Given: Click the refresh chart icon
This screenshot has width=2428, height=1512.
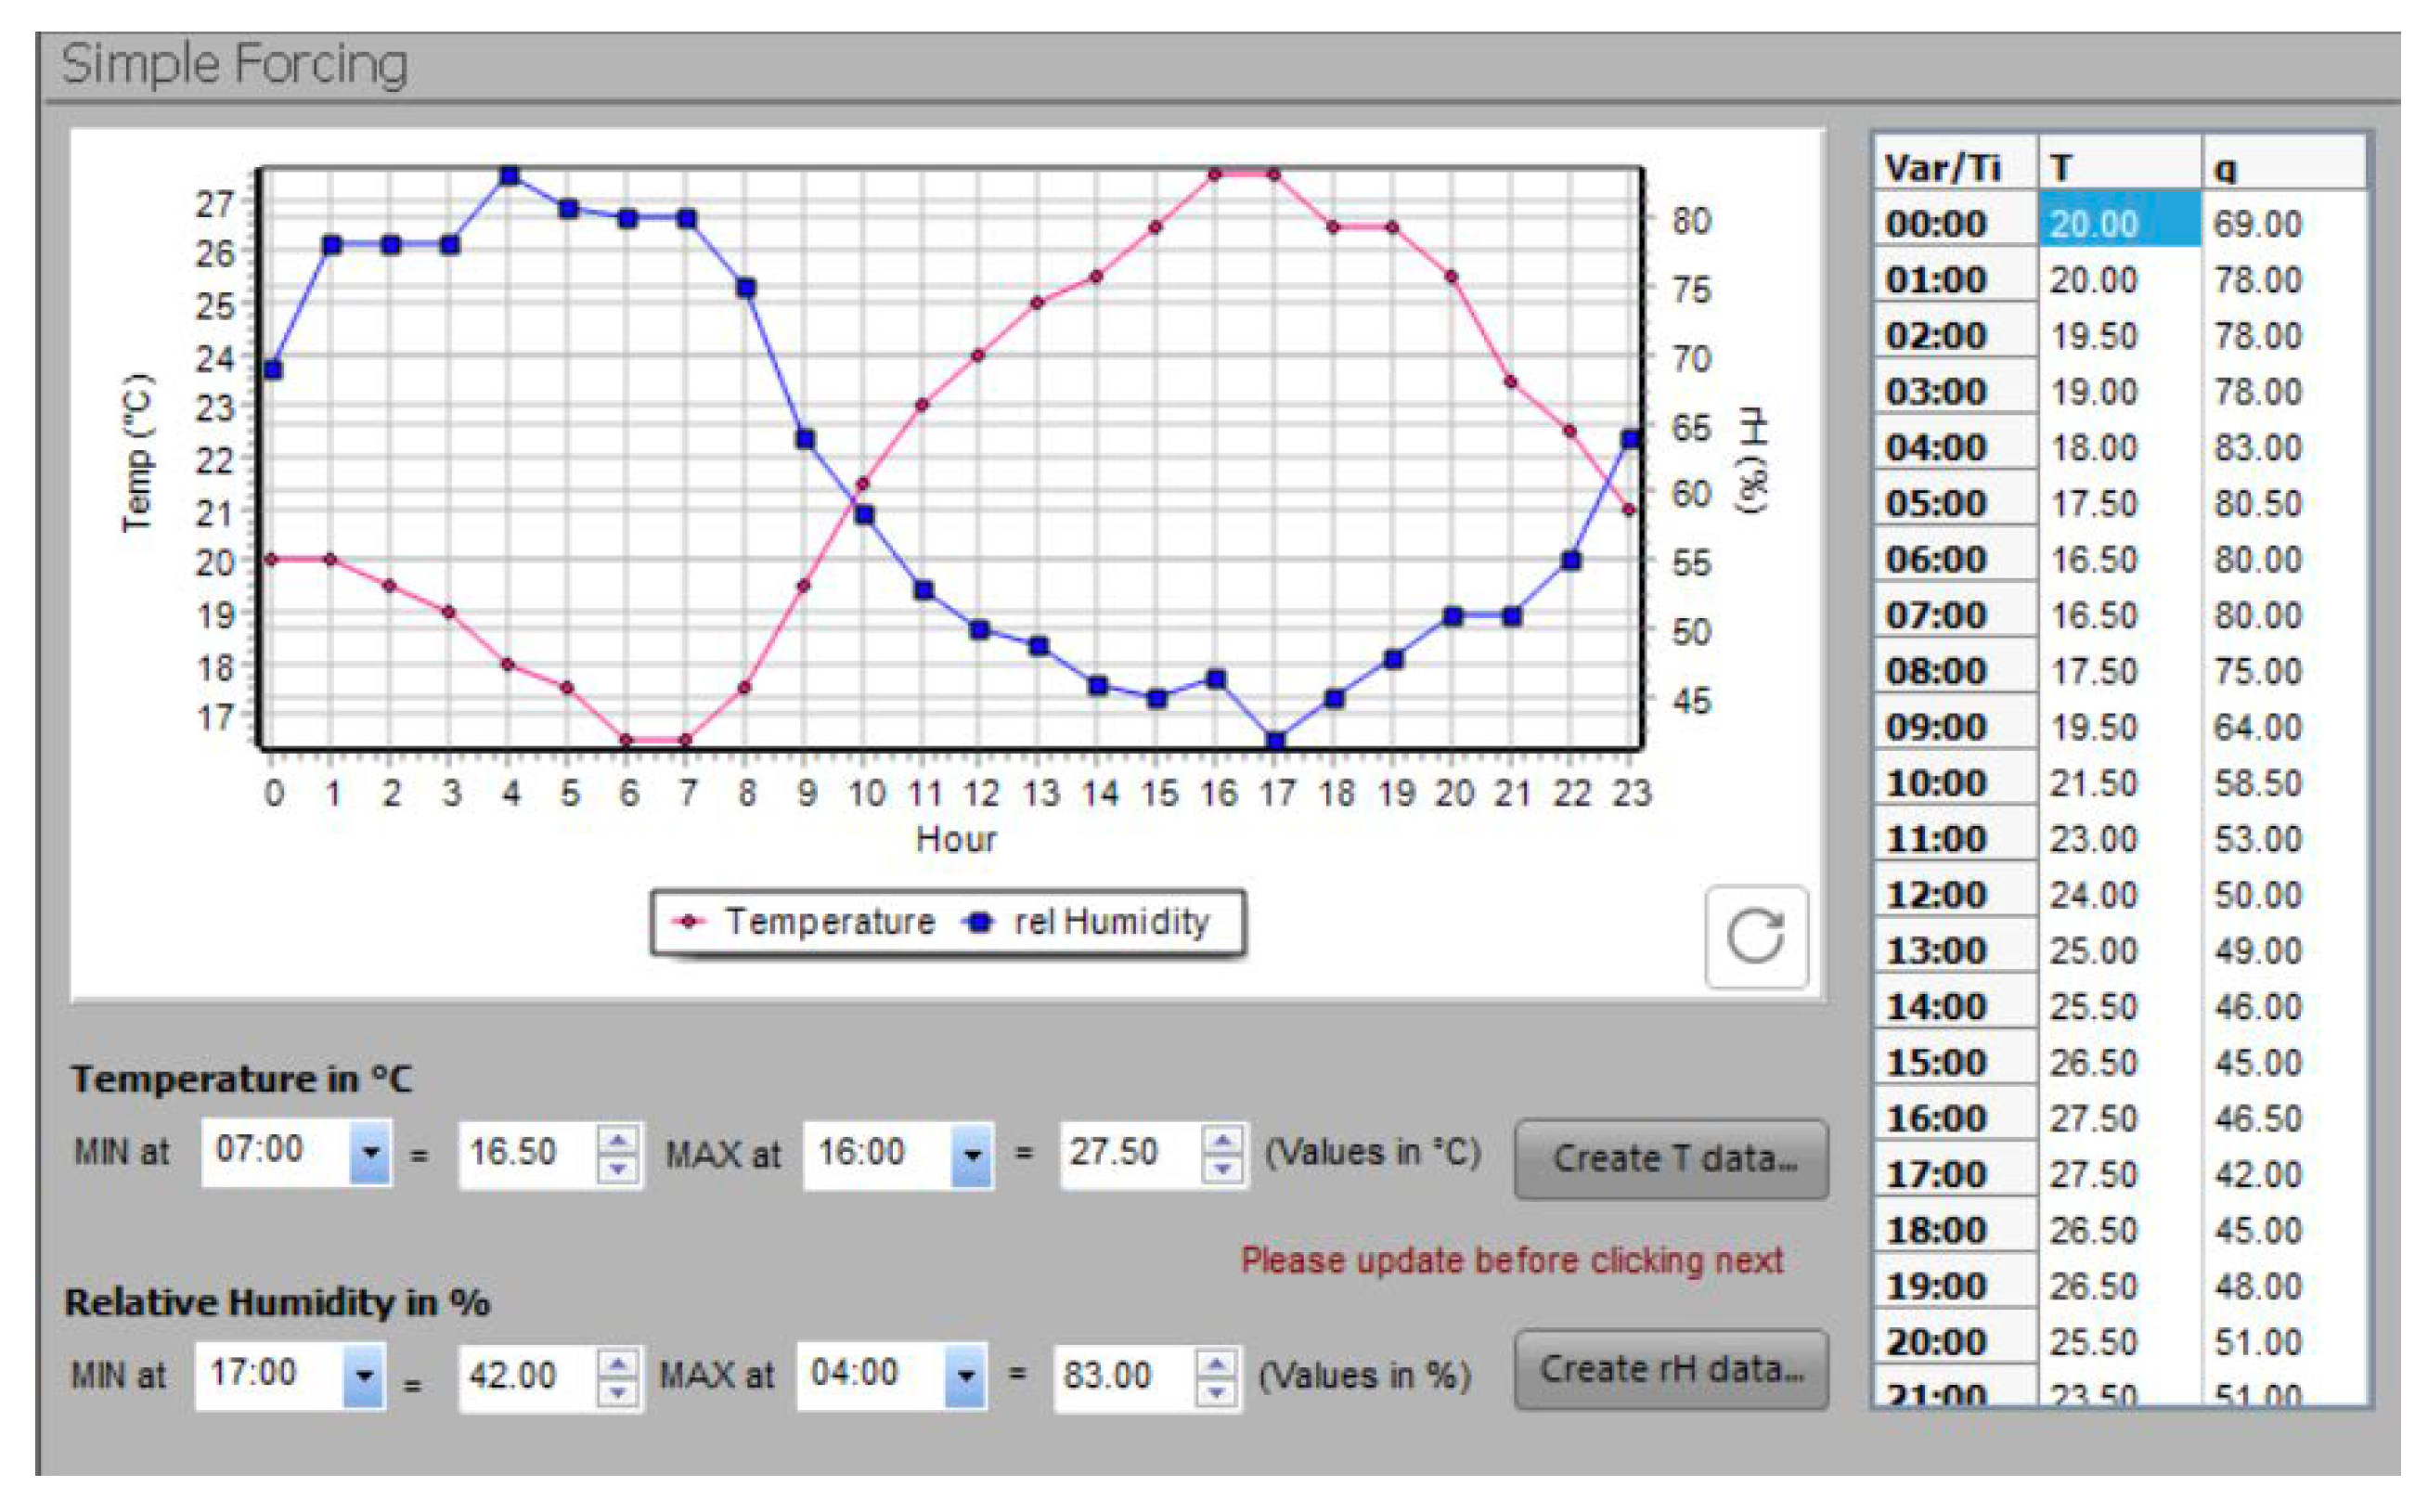Looking at the screenshot, I should pos(1755,937).
